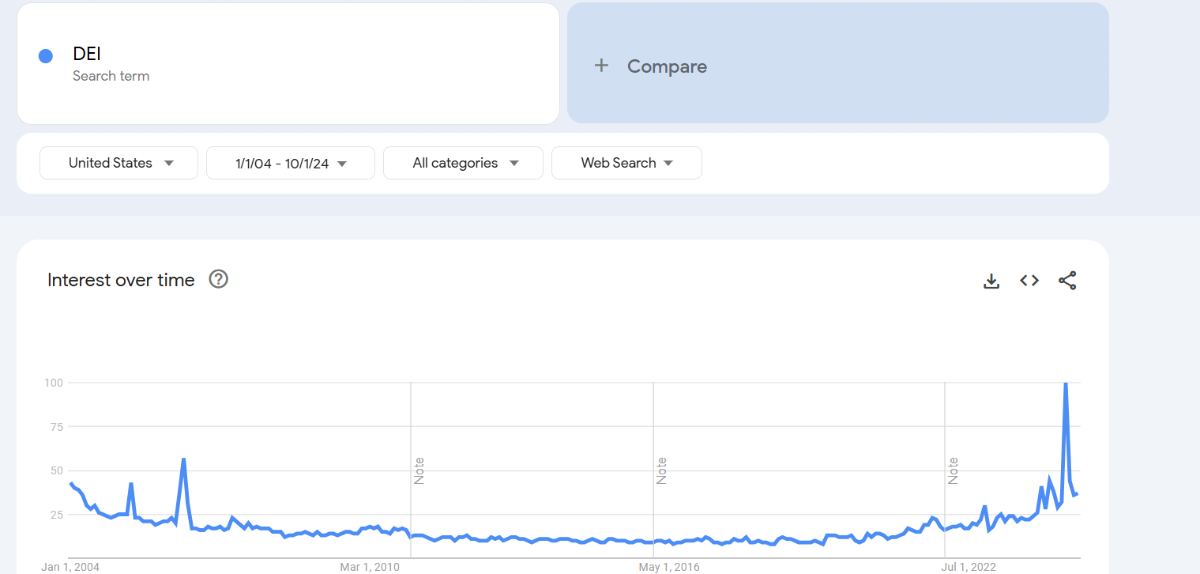Open the All categories dropdown

pos(463,163)
